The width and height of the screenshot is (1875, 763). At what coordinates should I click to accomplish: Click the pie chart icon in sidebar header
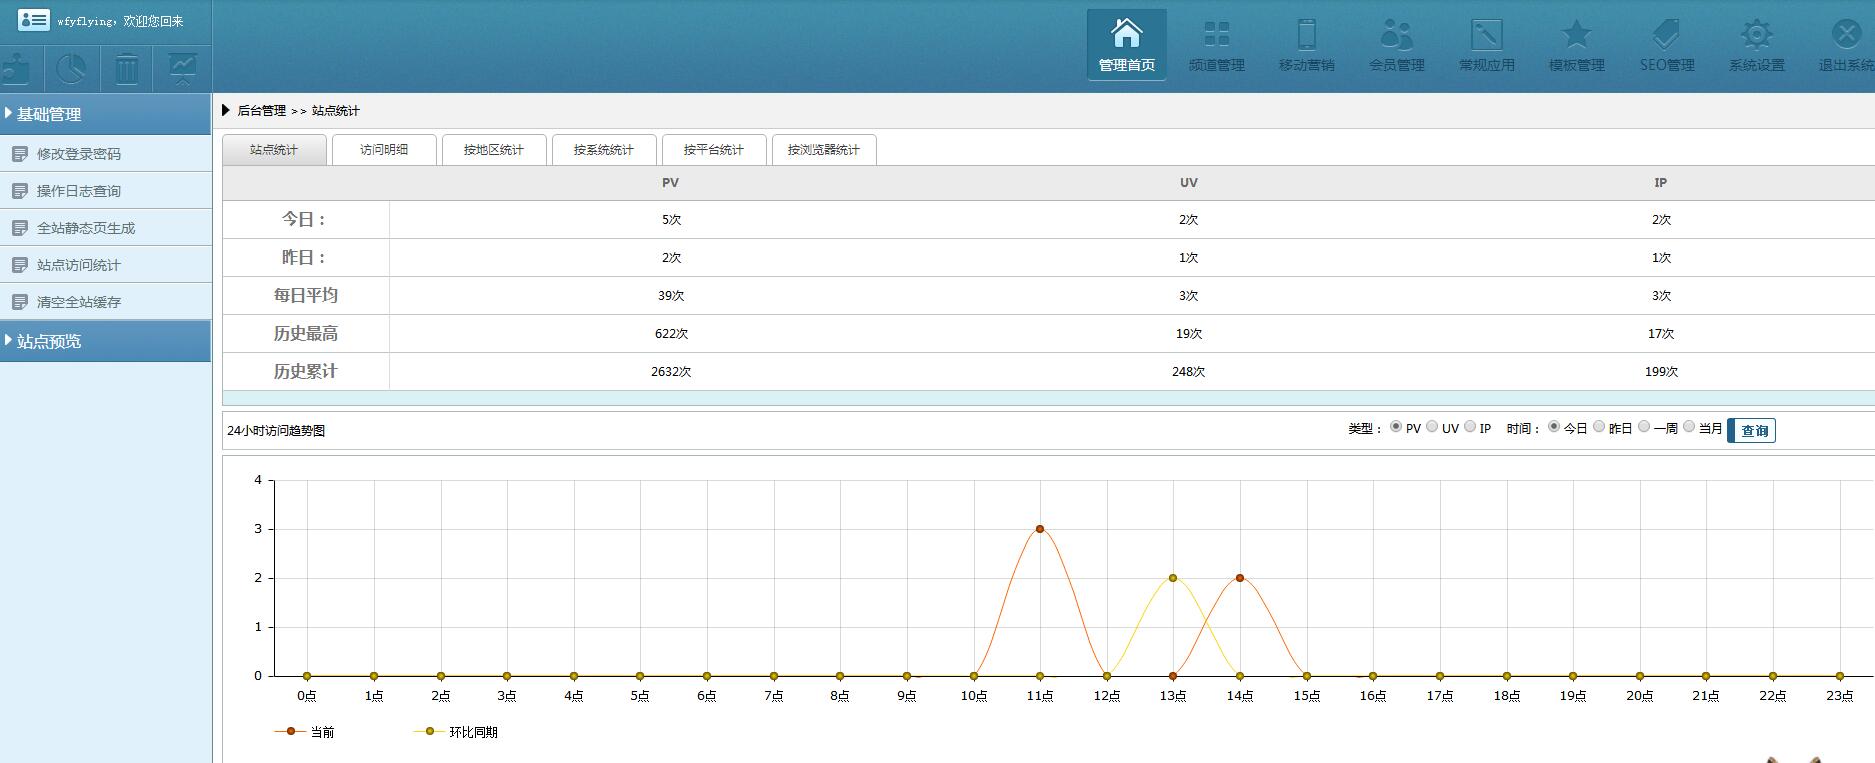(x=71, y=69)
